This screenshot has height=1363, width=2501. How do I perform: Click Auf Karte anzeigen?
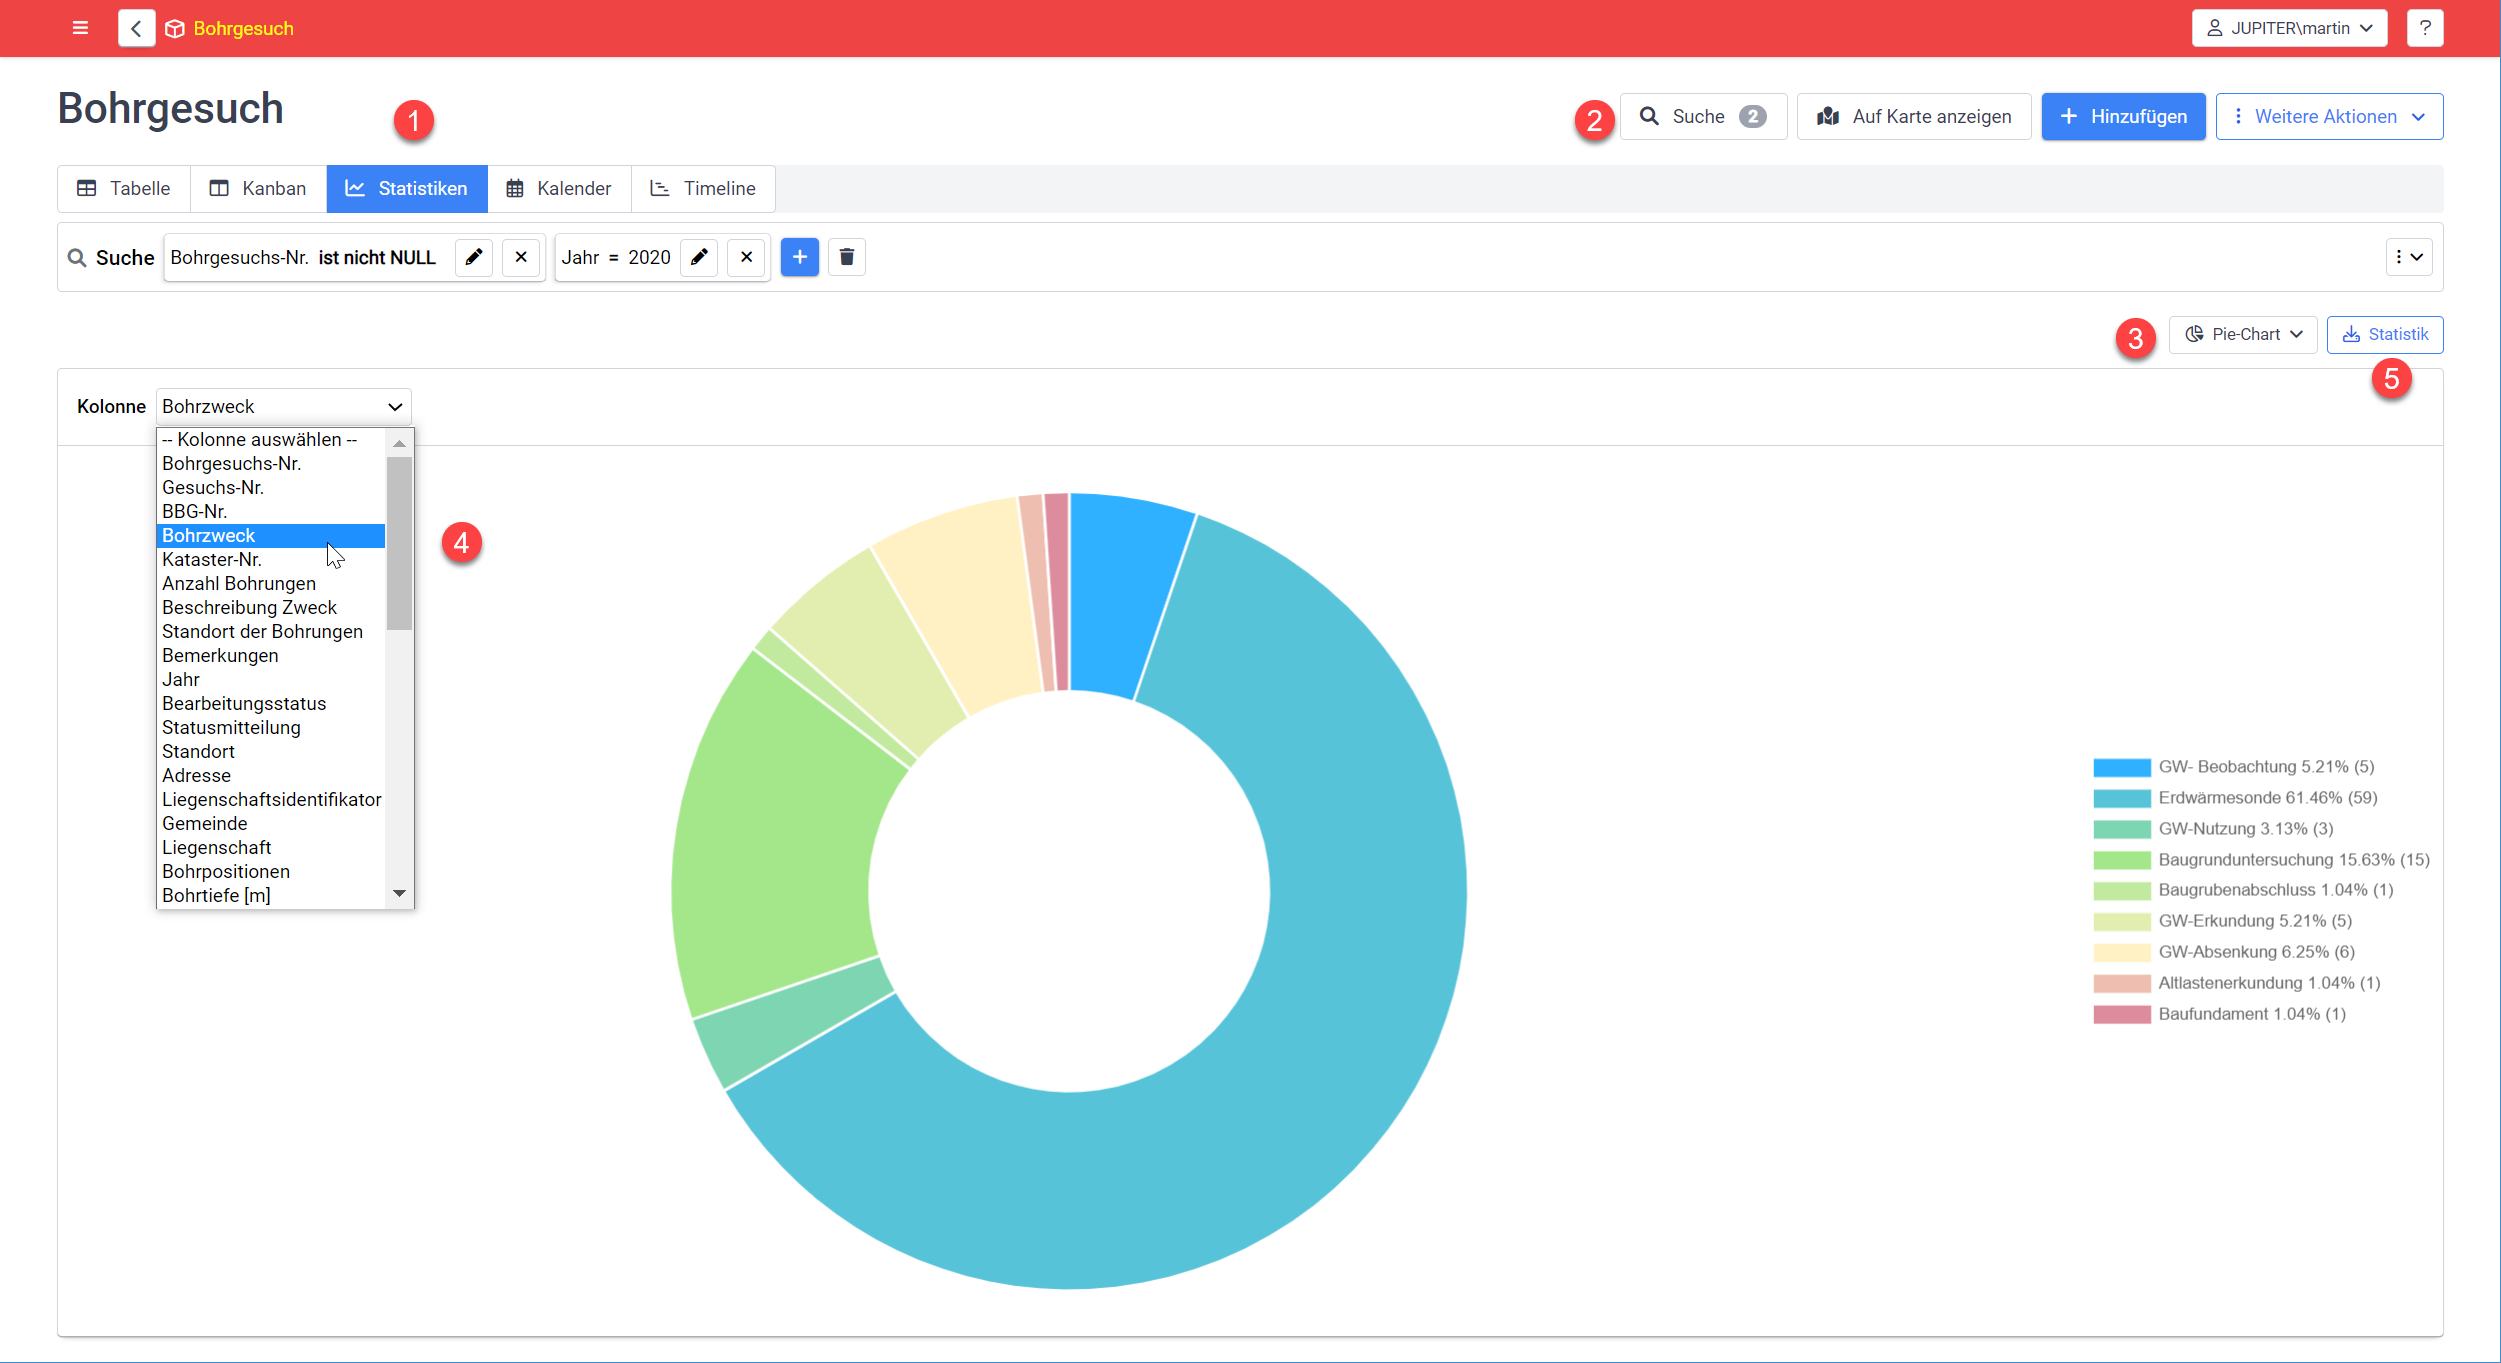[x=1914, y=116]
